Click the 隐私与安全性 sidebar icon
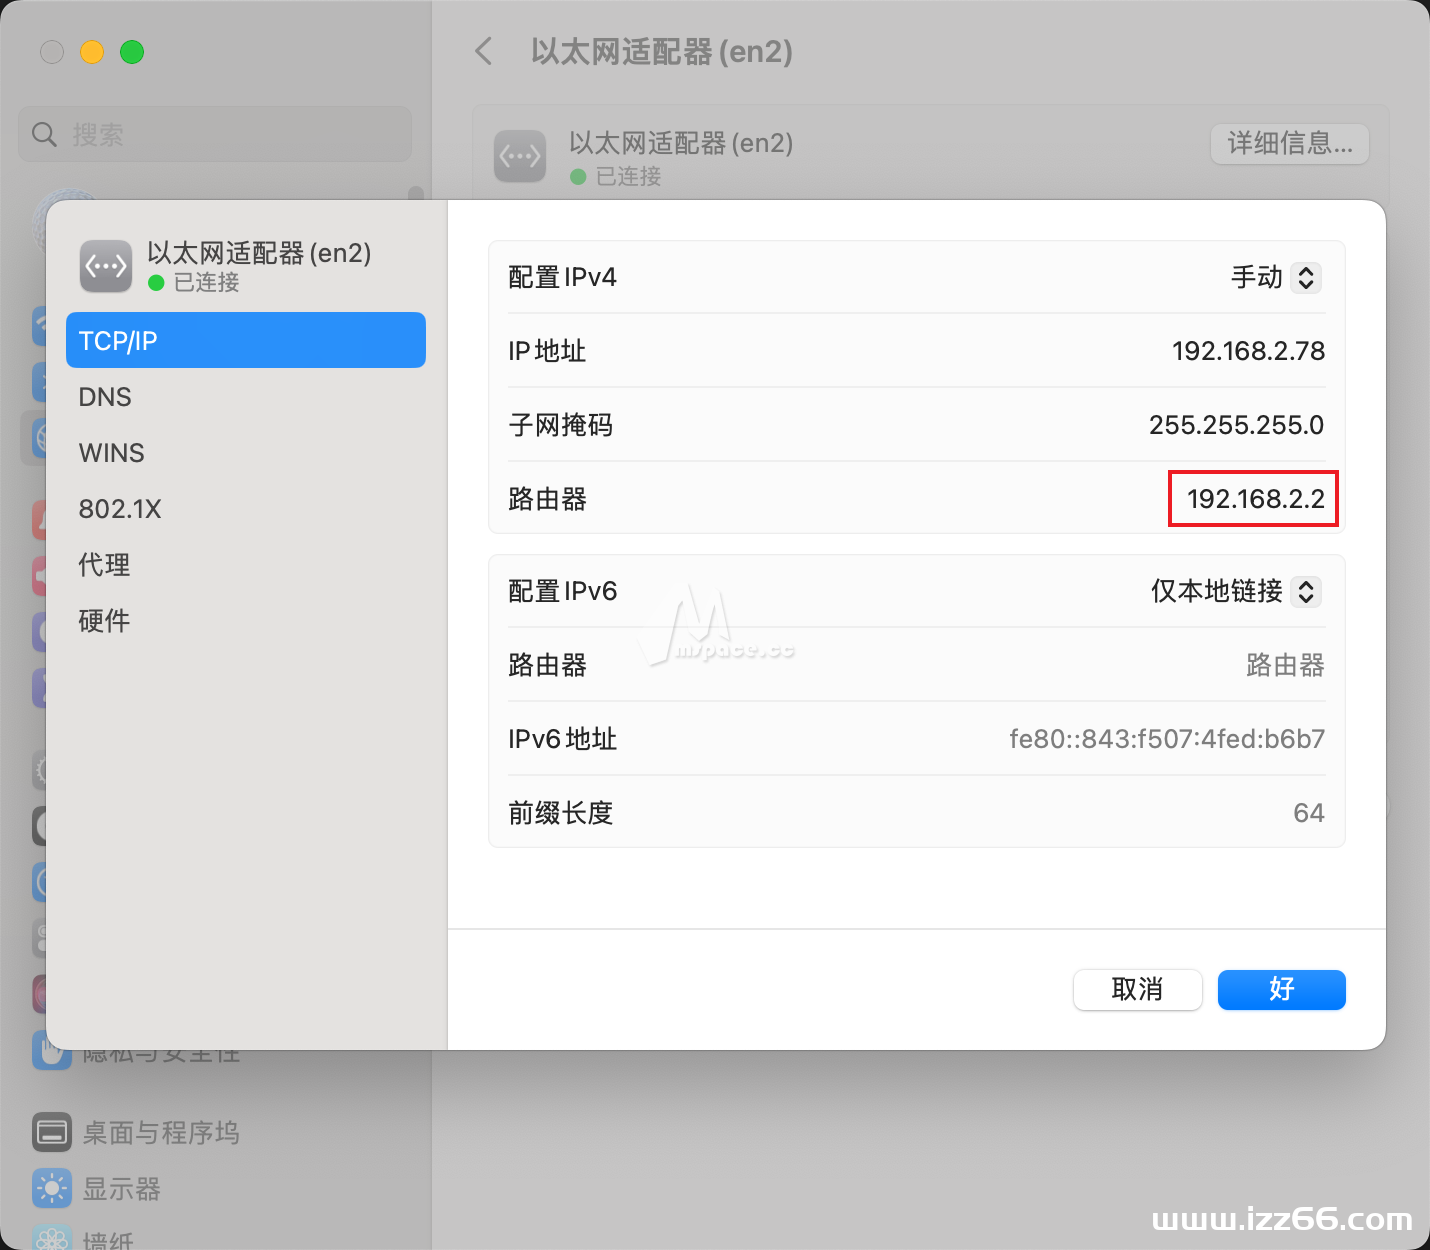1430x1250 pixels. [x=52, y=1050]
